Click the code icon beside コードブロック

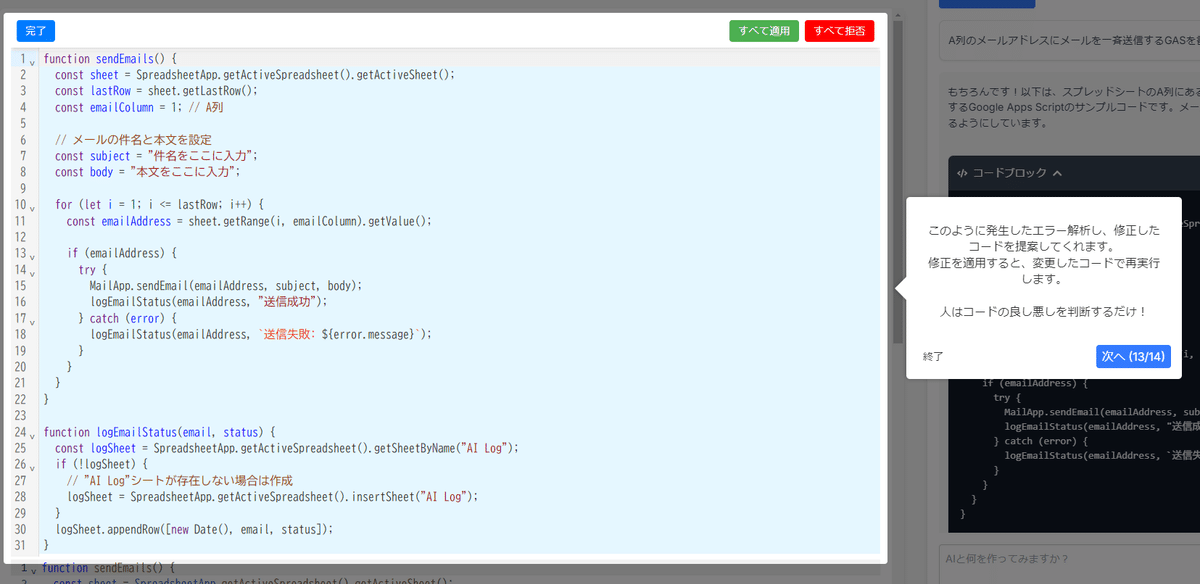(x=962, y=173)
